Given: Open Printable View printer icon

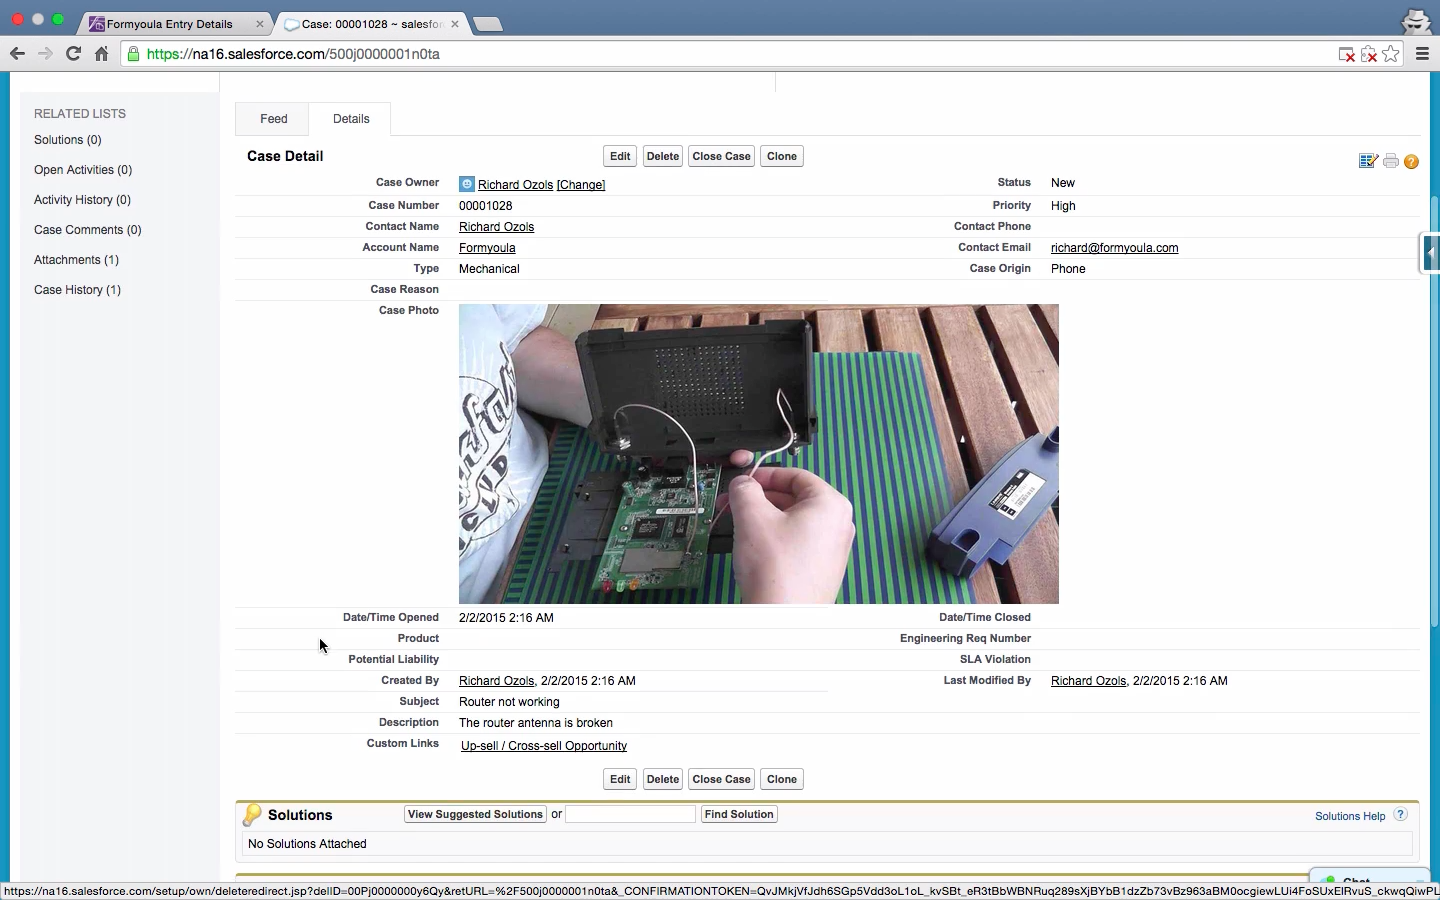Looking at the screenshot, I should (x=1391, y=161).
